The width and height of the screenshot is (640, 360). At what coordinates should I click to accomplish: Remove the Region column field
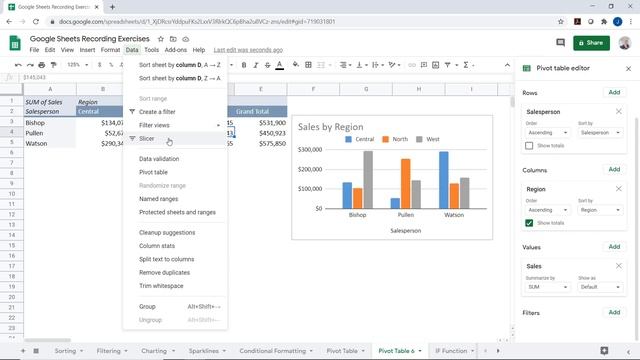coord(619,189)
